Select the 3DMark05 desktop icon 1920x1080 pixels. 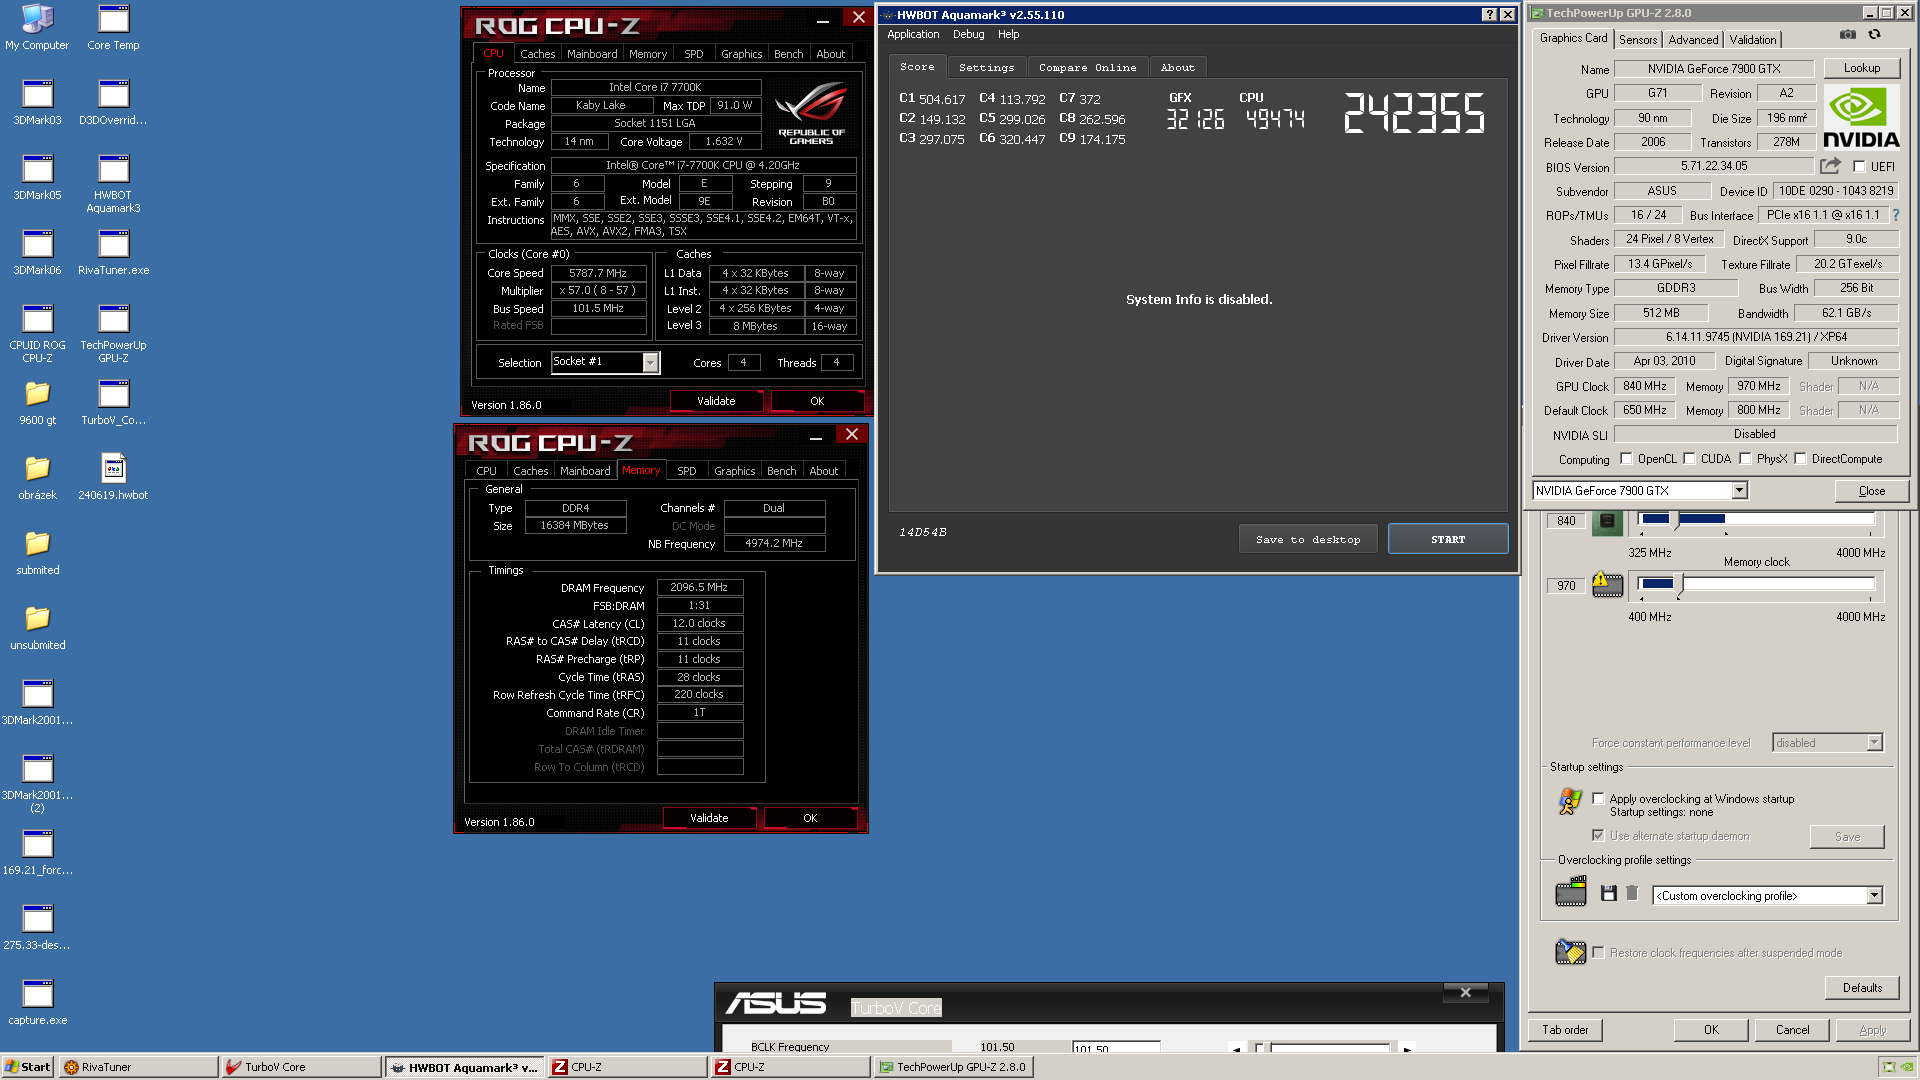pyautogui.click(x=37, y=177)
